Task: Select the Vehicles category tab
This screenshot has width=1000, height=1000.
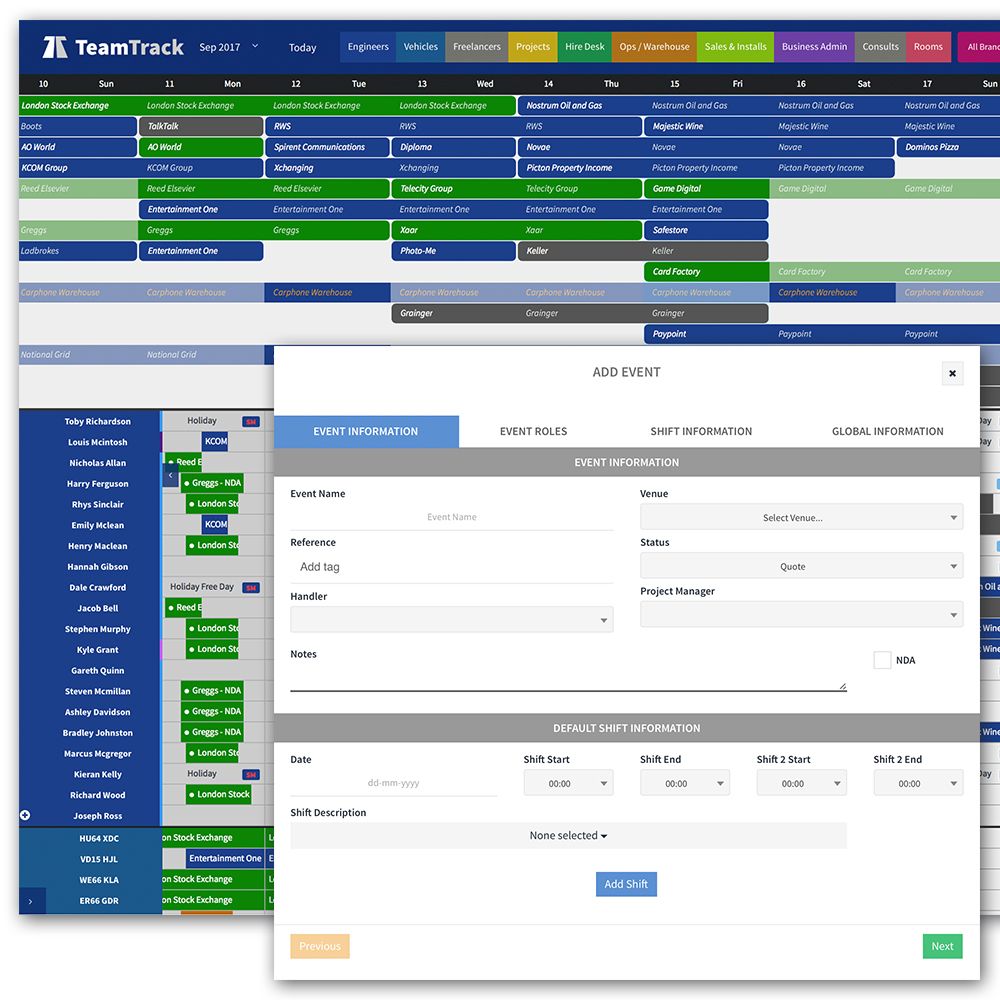Action: [421, 47]
